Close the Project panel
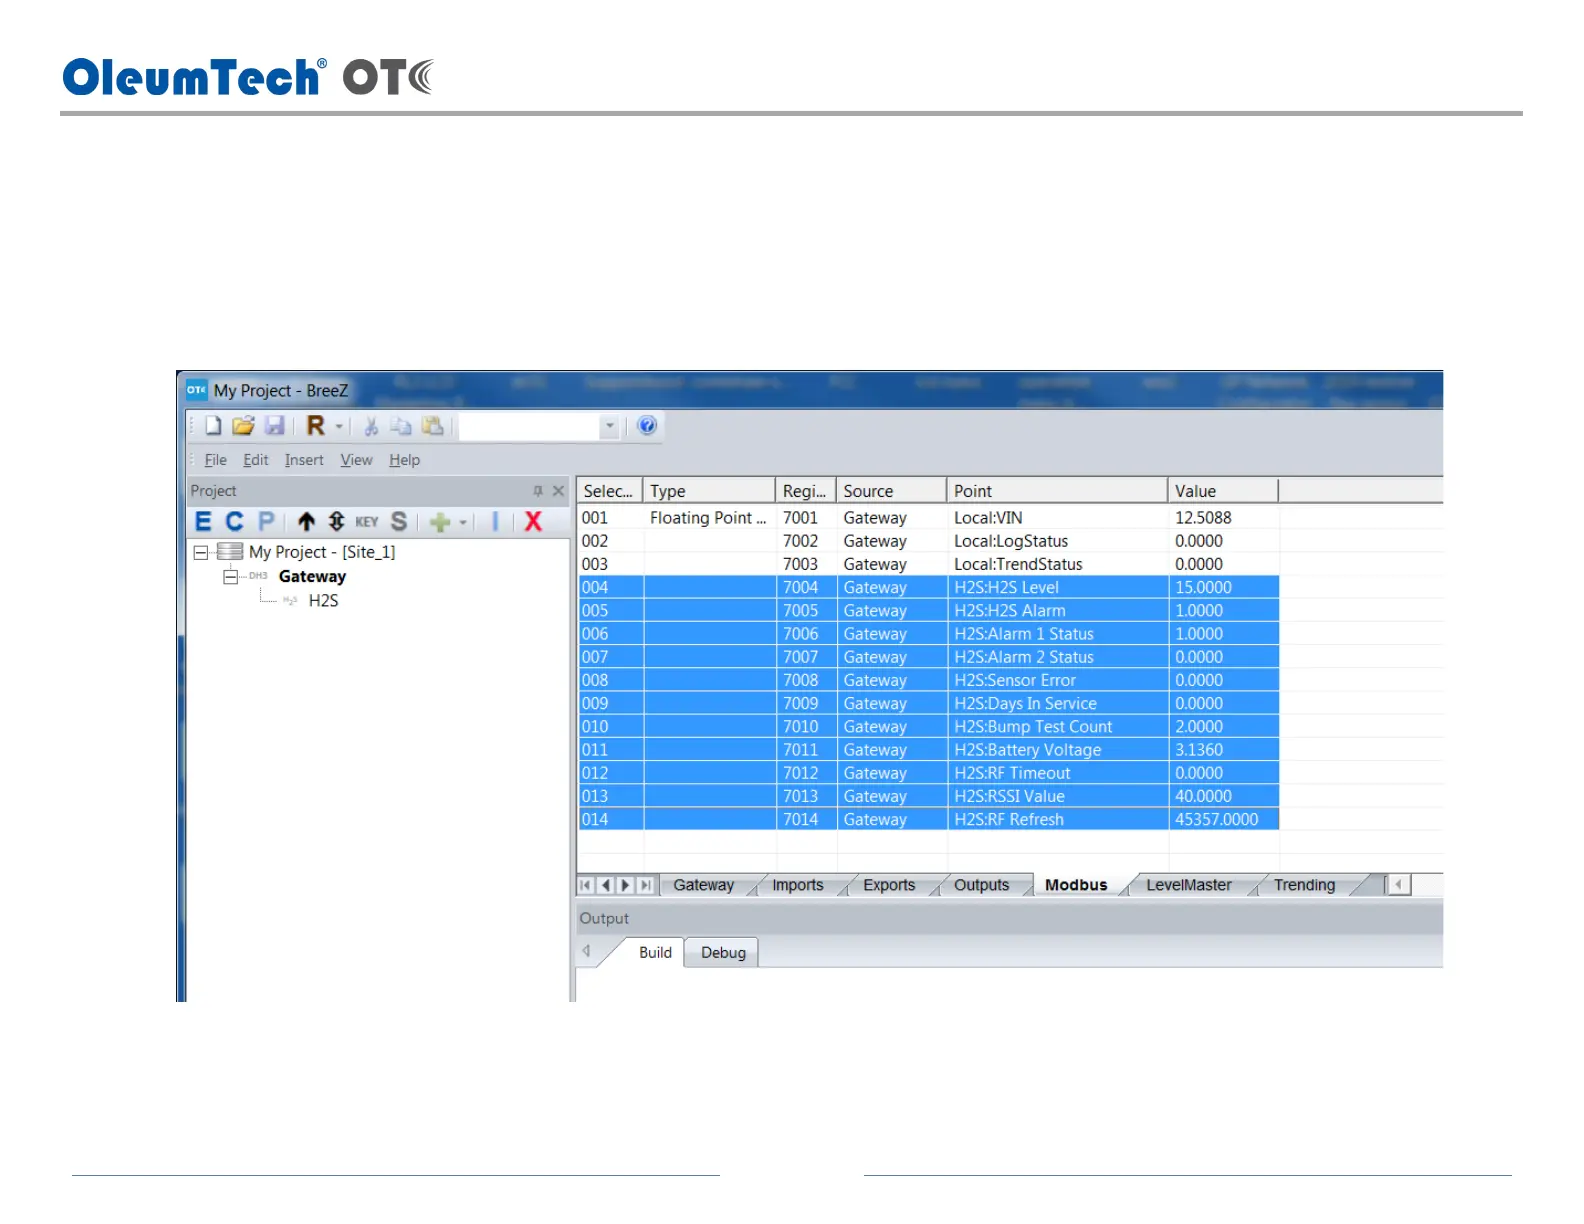 (559, 491)
